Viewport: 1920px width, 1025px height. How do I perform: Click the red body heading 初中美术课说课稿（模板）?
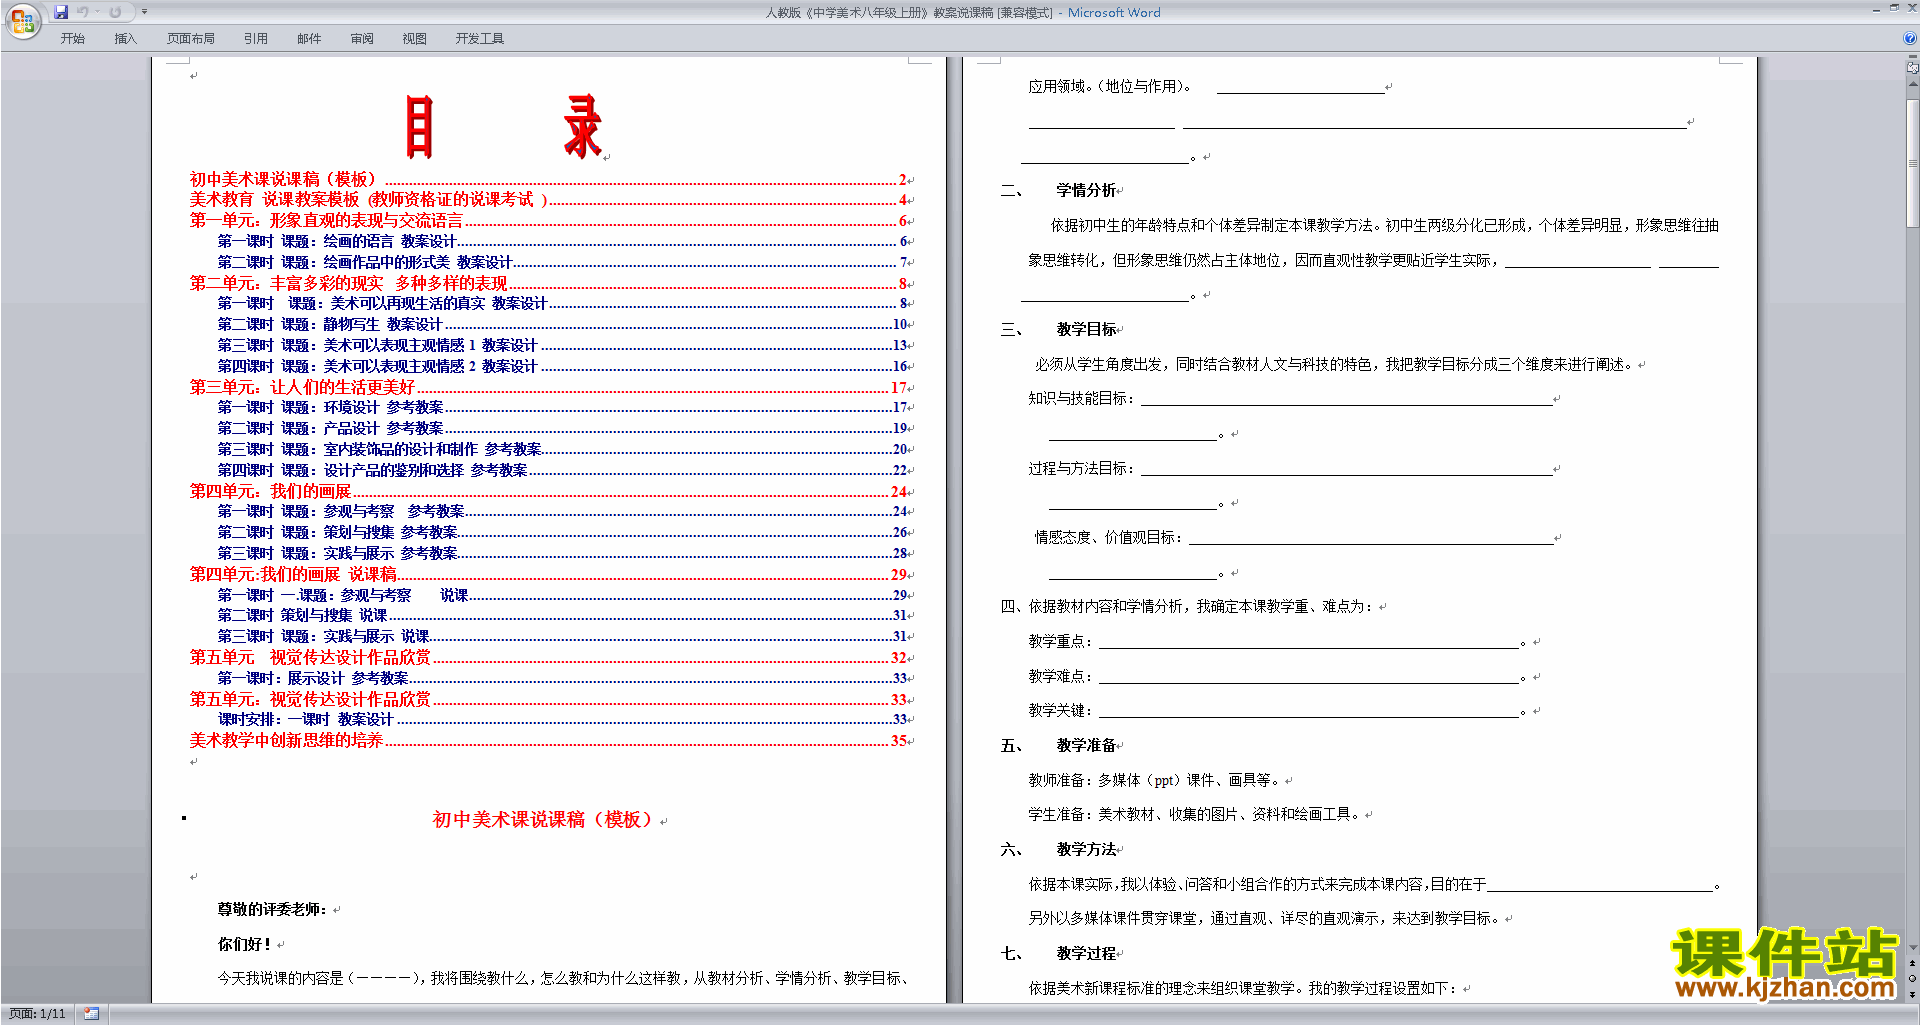[x=542, y=819]
